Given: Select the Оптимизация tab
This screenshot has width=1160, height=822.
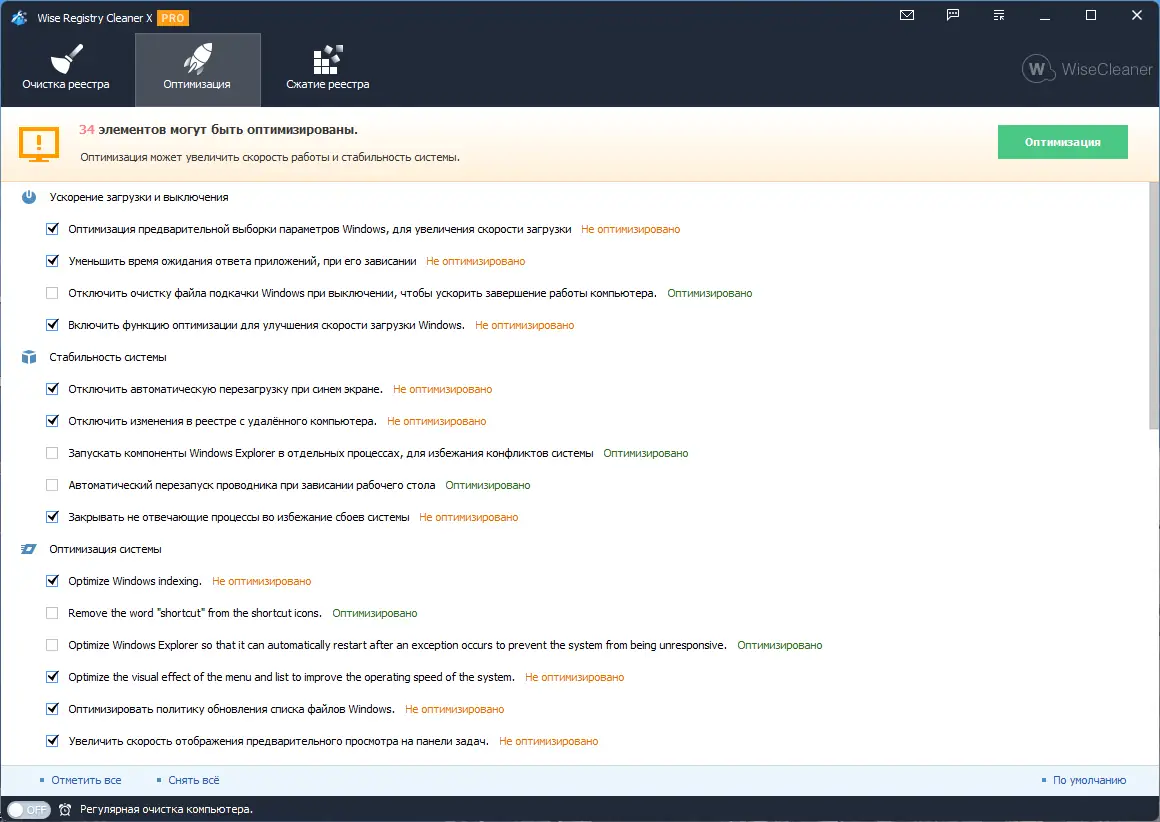Looking at the screenshot, I should tap(198, 70).
